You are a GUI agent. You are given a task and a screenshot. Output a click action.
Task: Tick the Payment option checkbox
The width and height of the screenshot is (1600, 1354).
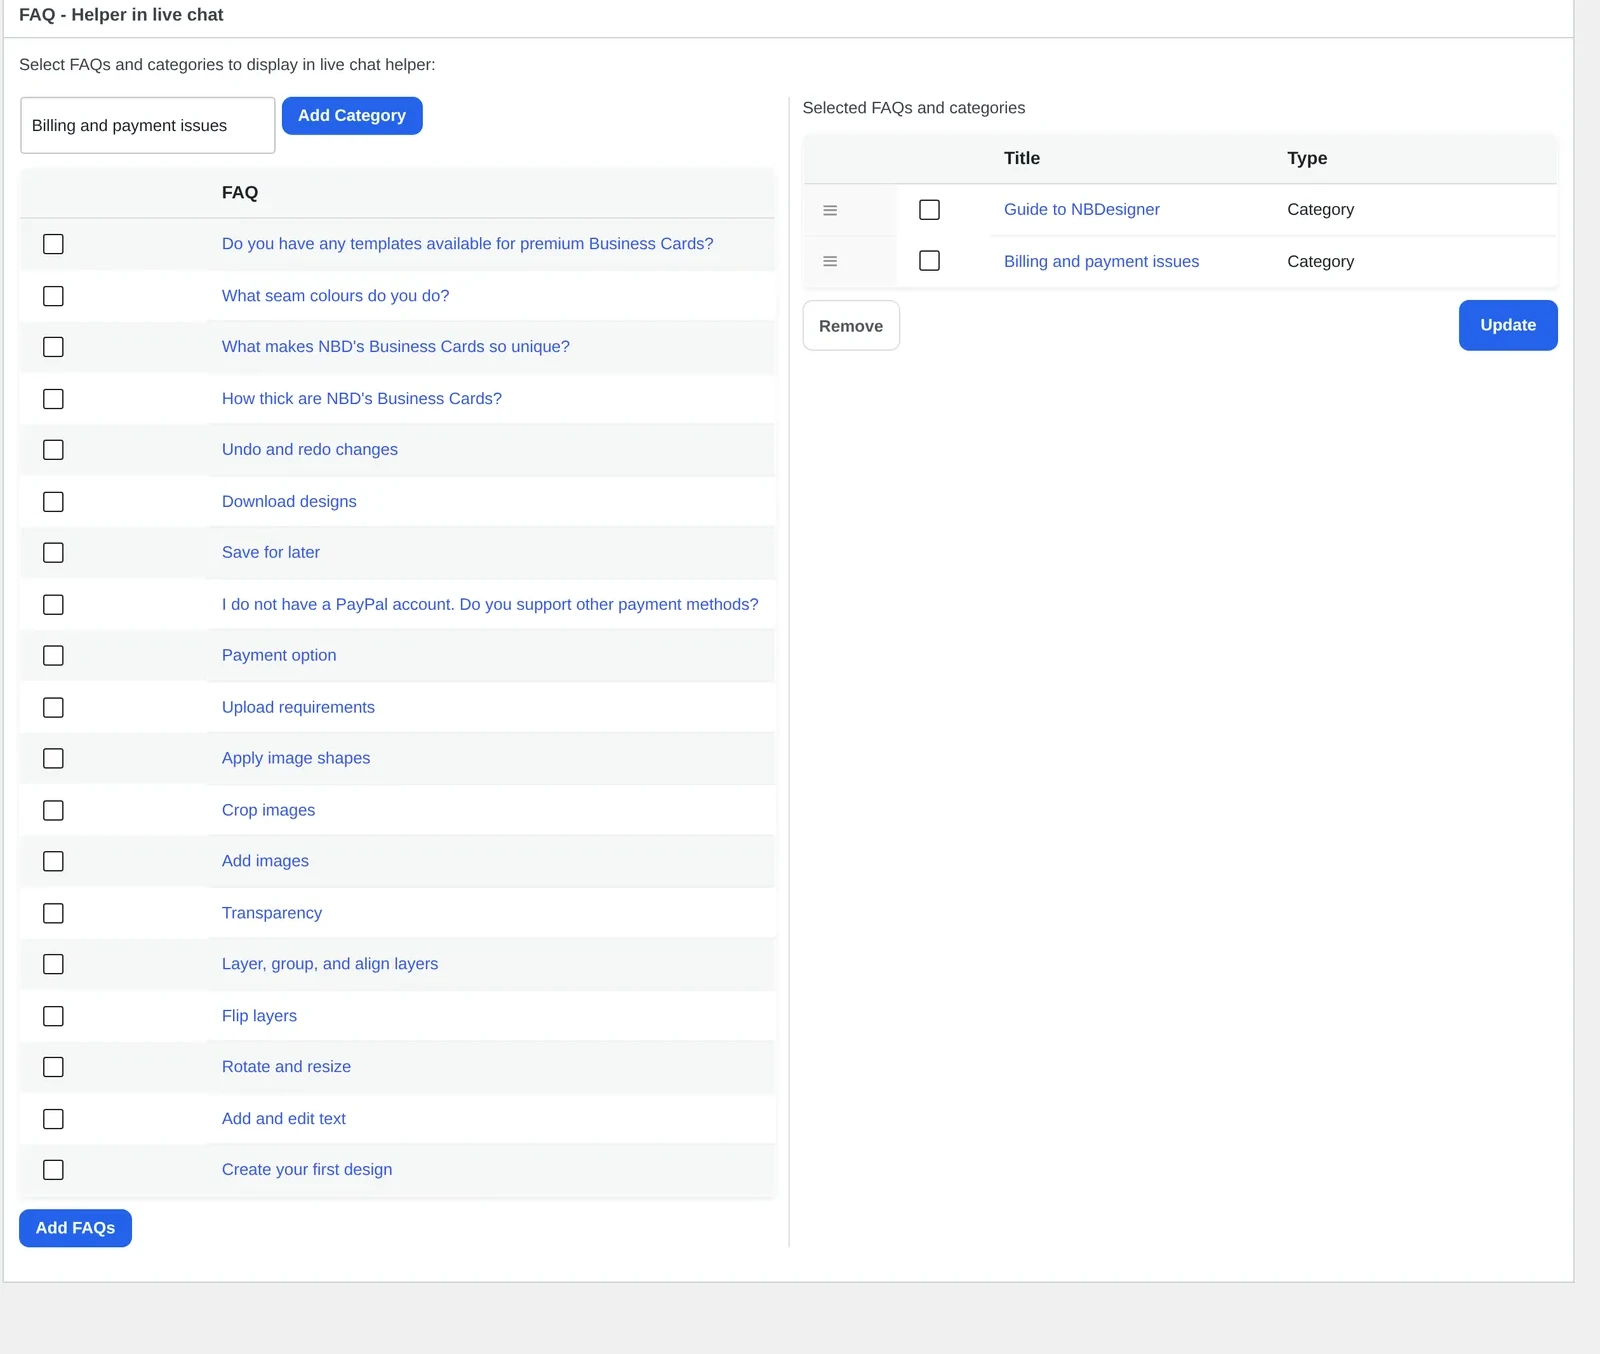(x=54, y=656)
